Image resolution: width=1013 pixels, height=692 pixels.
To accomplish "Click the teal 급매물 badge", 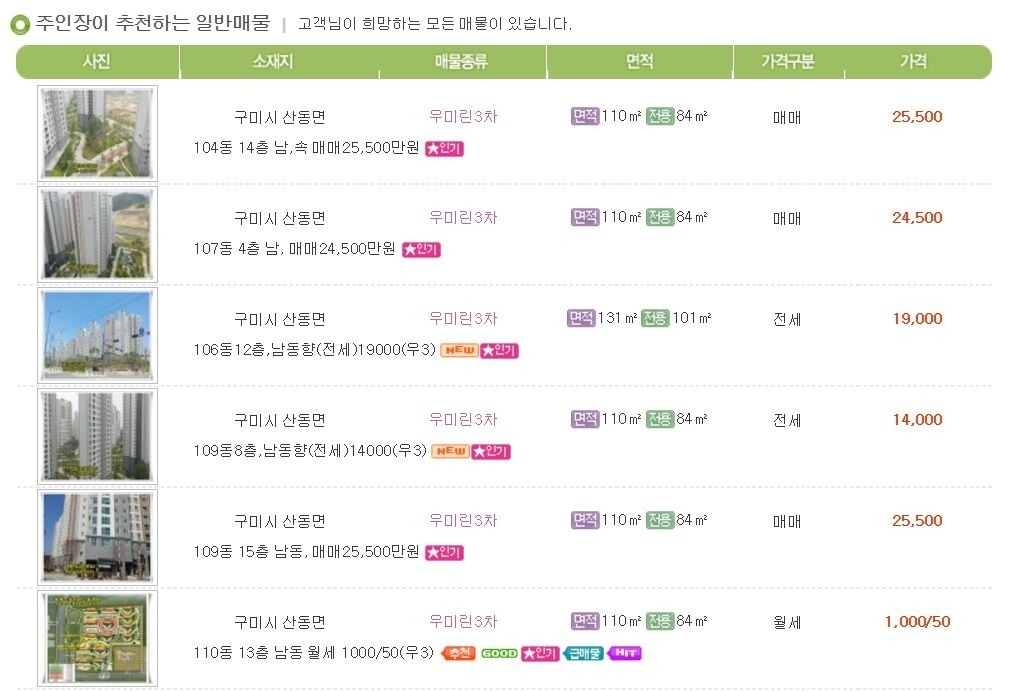I will tap(583, 653).
